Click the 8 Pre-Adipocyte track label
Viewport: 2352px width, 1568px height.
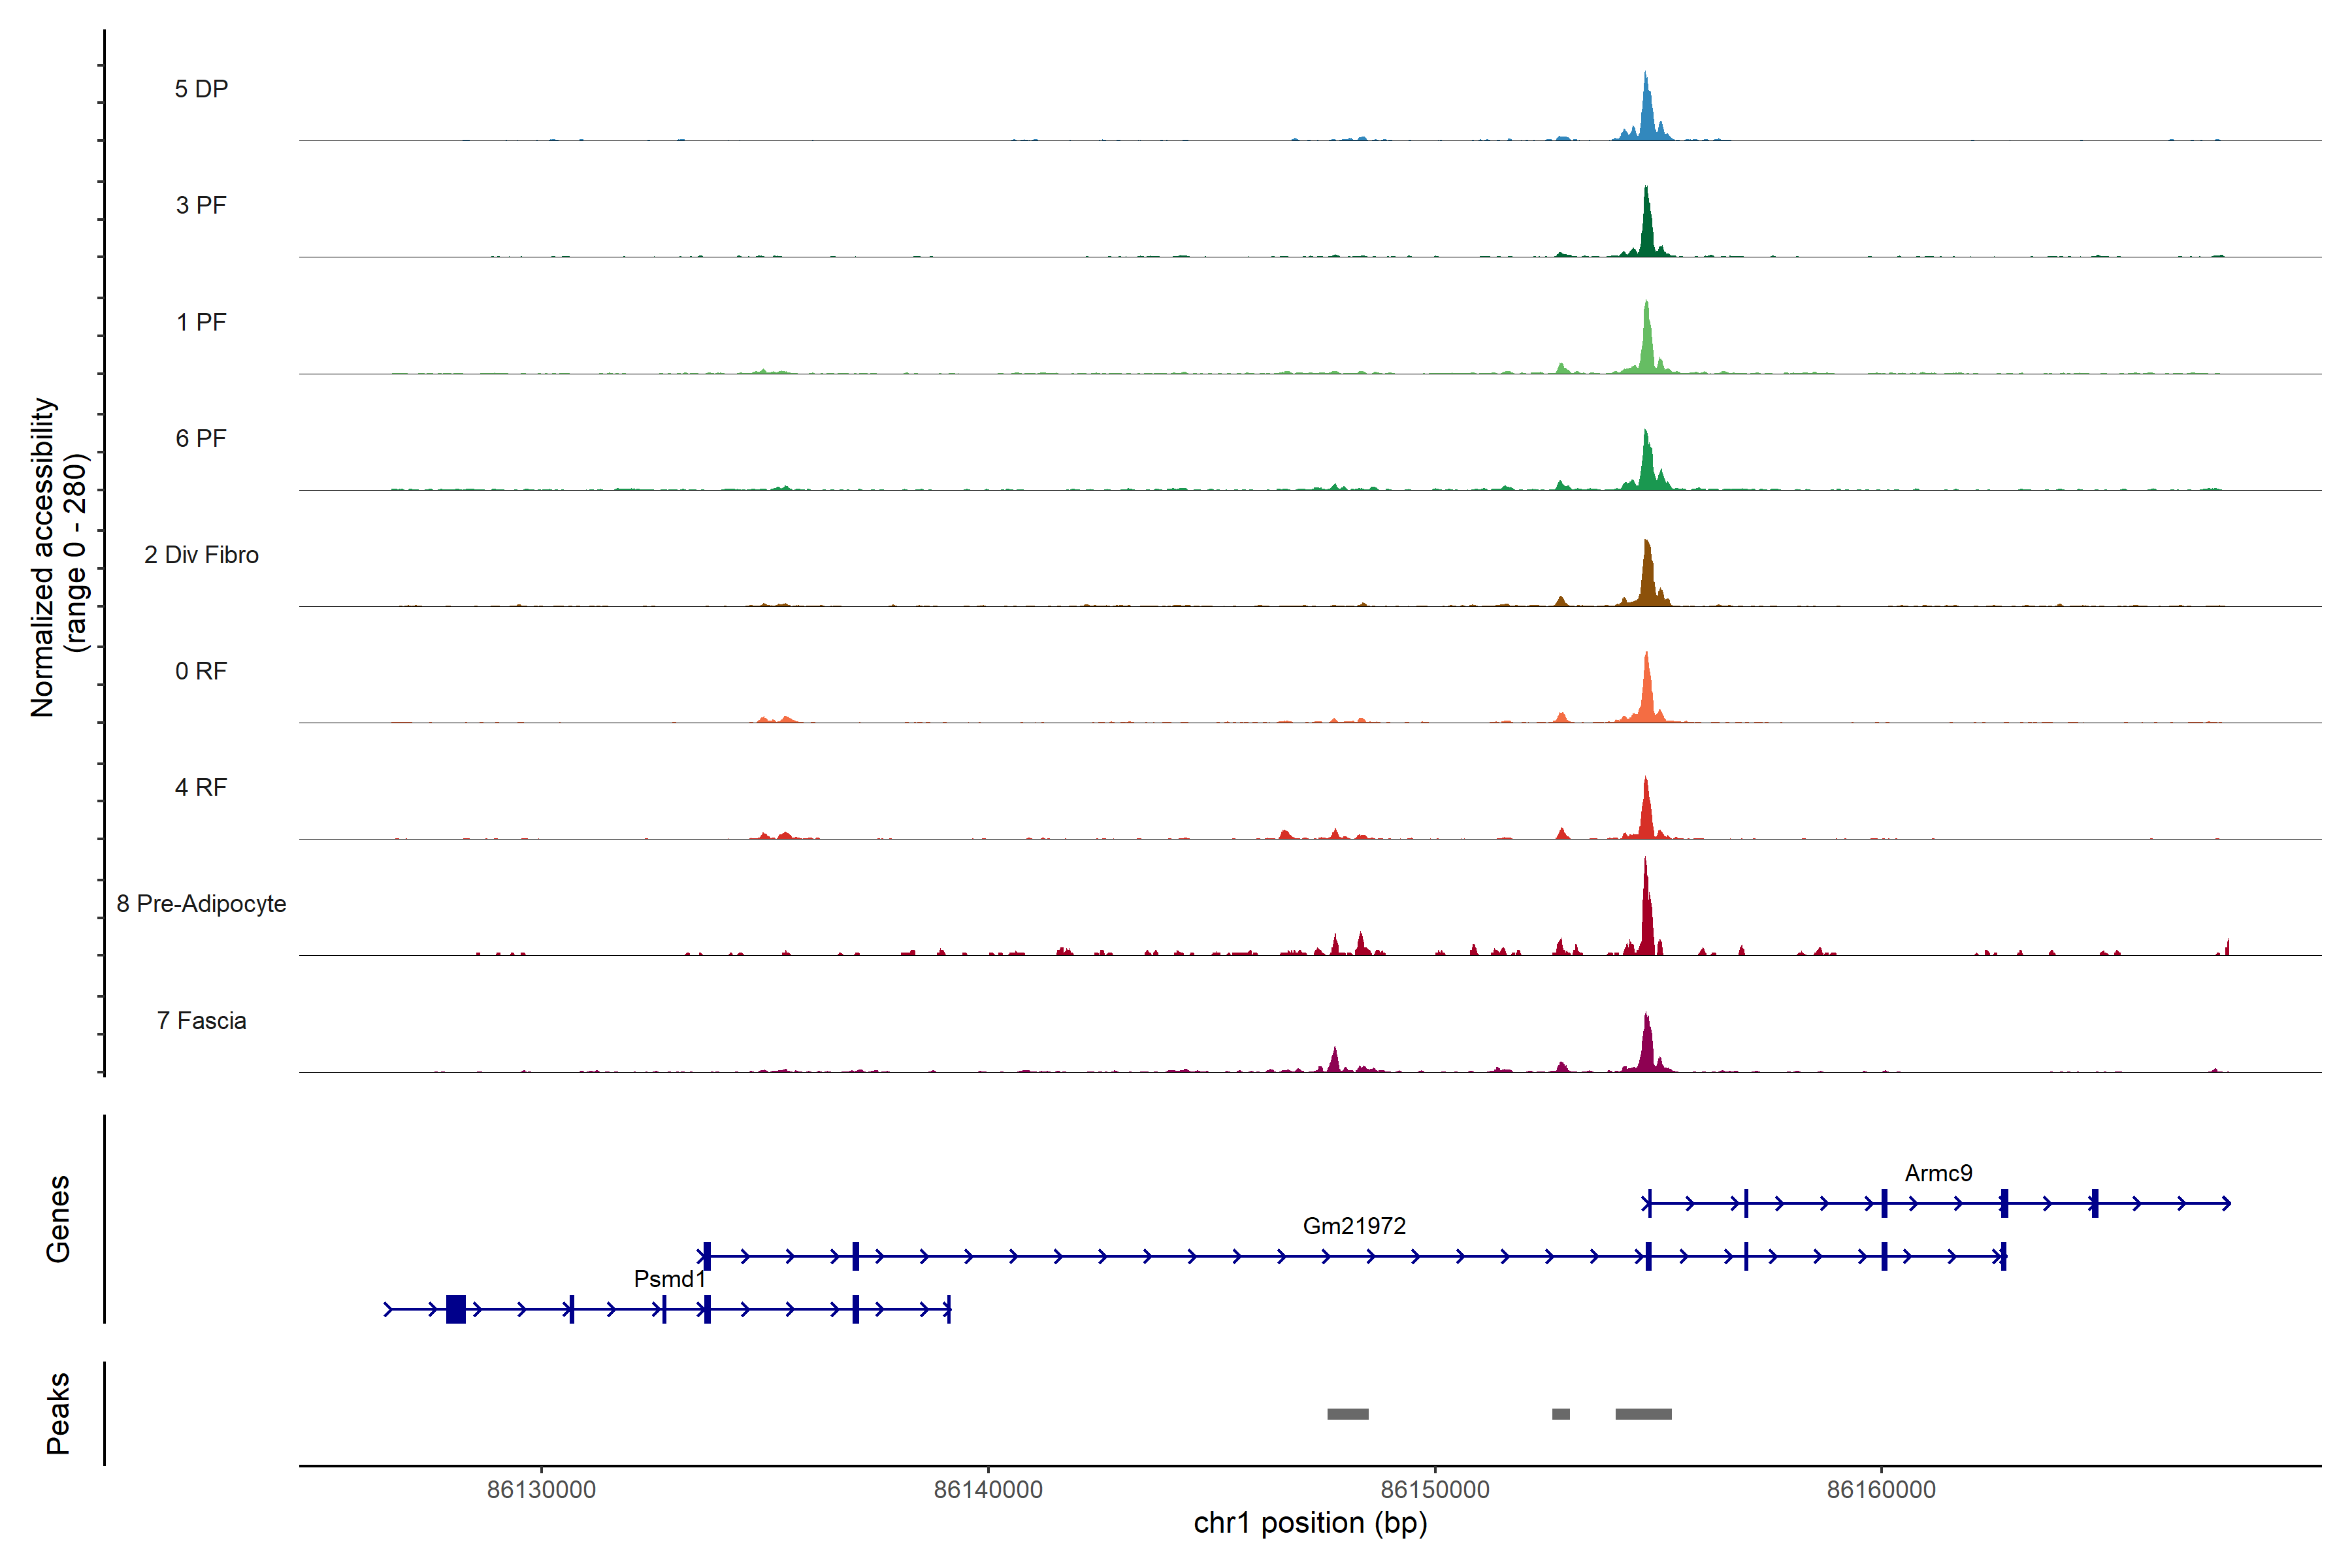[201, 904]
